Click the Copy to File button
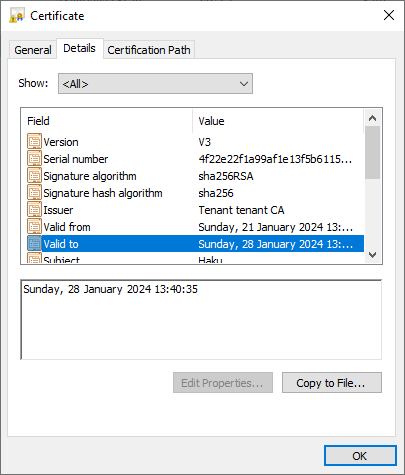 point(332,383)
